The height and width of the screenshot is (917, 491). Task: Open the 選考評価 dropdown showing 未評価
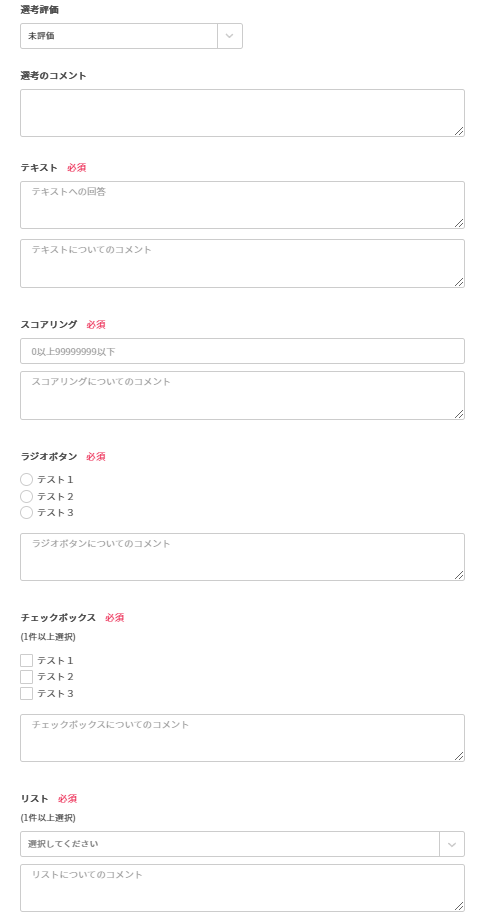point(131,36)
